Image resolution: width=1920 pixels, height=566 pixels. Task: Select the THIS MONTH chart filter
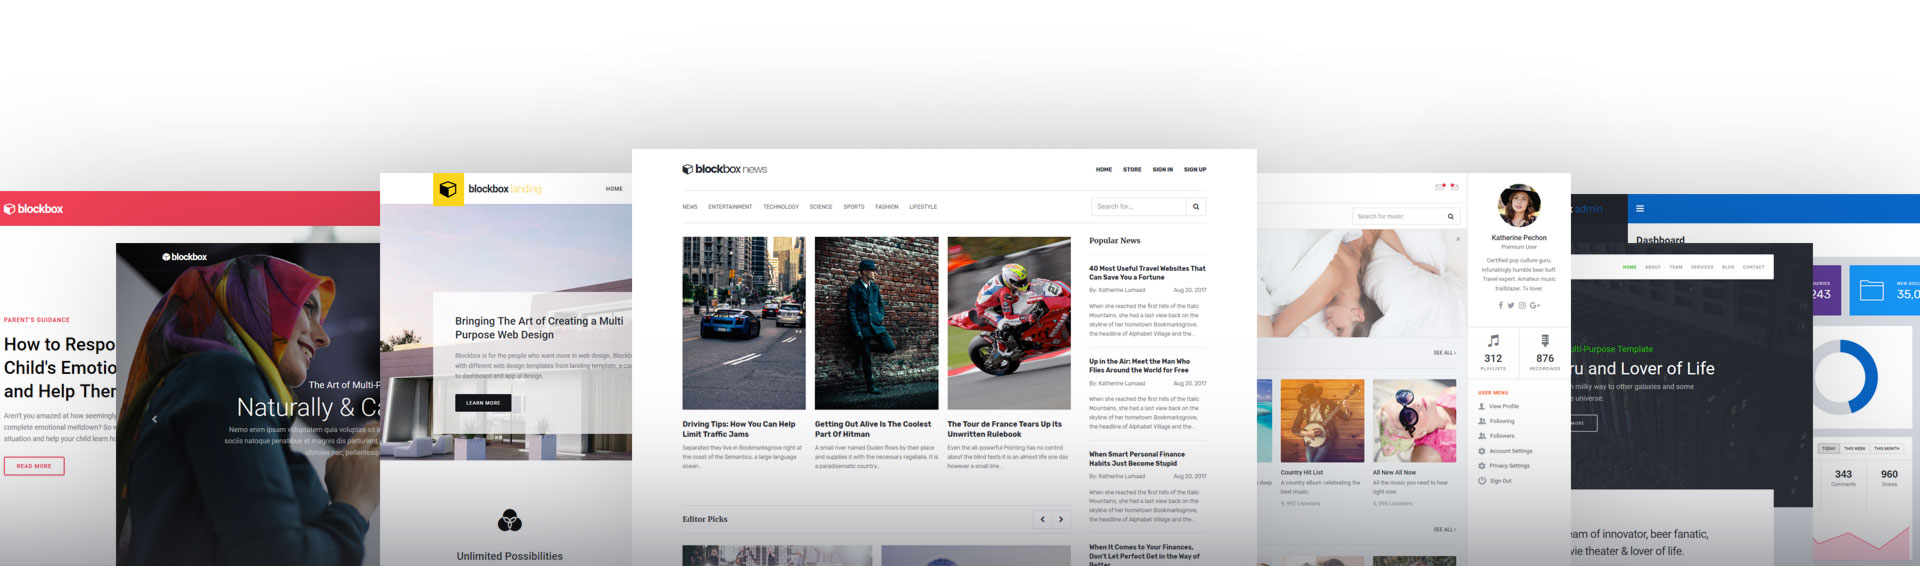1887,449
